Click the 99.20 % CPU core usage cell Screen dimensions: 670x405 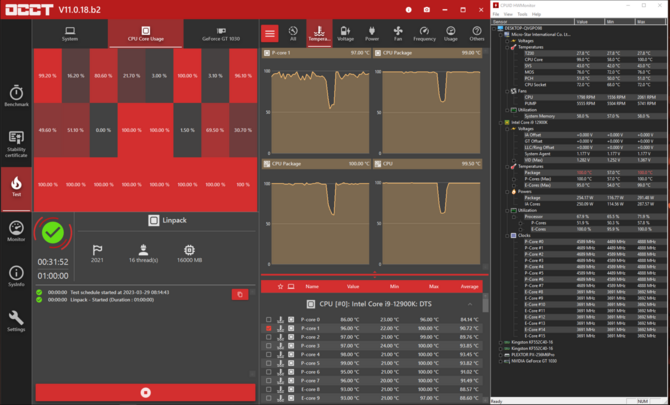point(47,76)
